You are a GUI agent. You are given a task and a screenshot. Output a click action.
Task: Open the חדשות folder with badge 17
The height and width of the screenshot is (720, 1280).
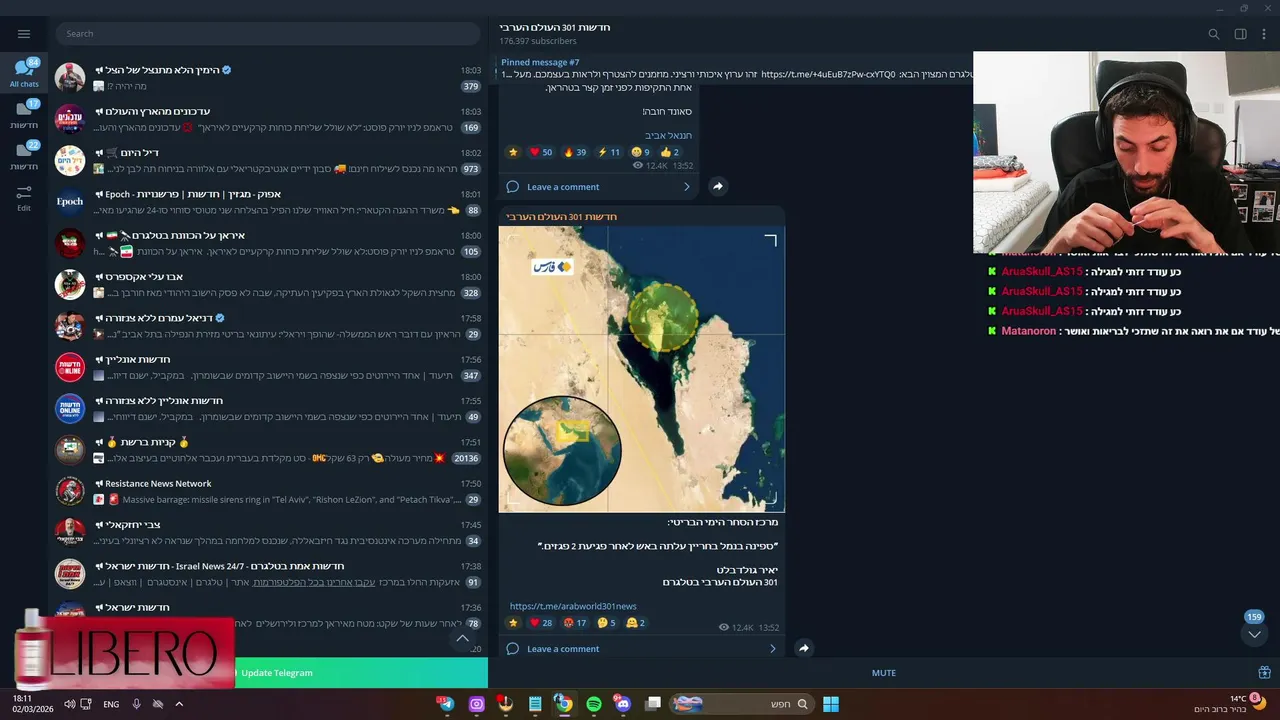tap(24, 114)
